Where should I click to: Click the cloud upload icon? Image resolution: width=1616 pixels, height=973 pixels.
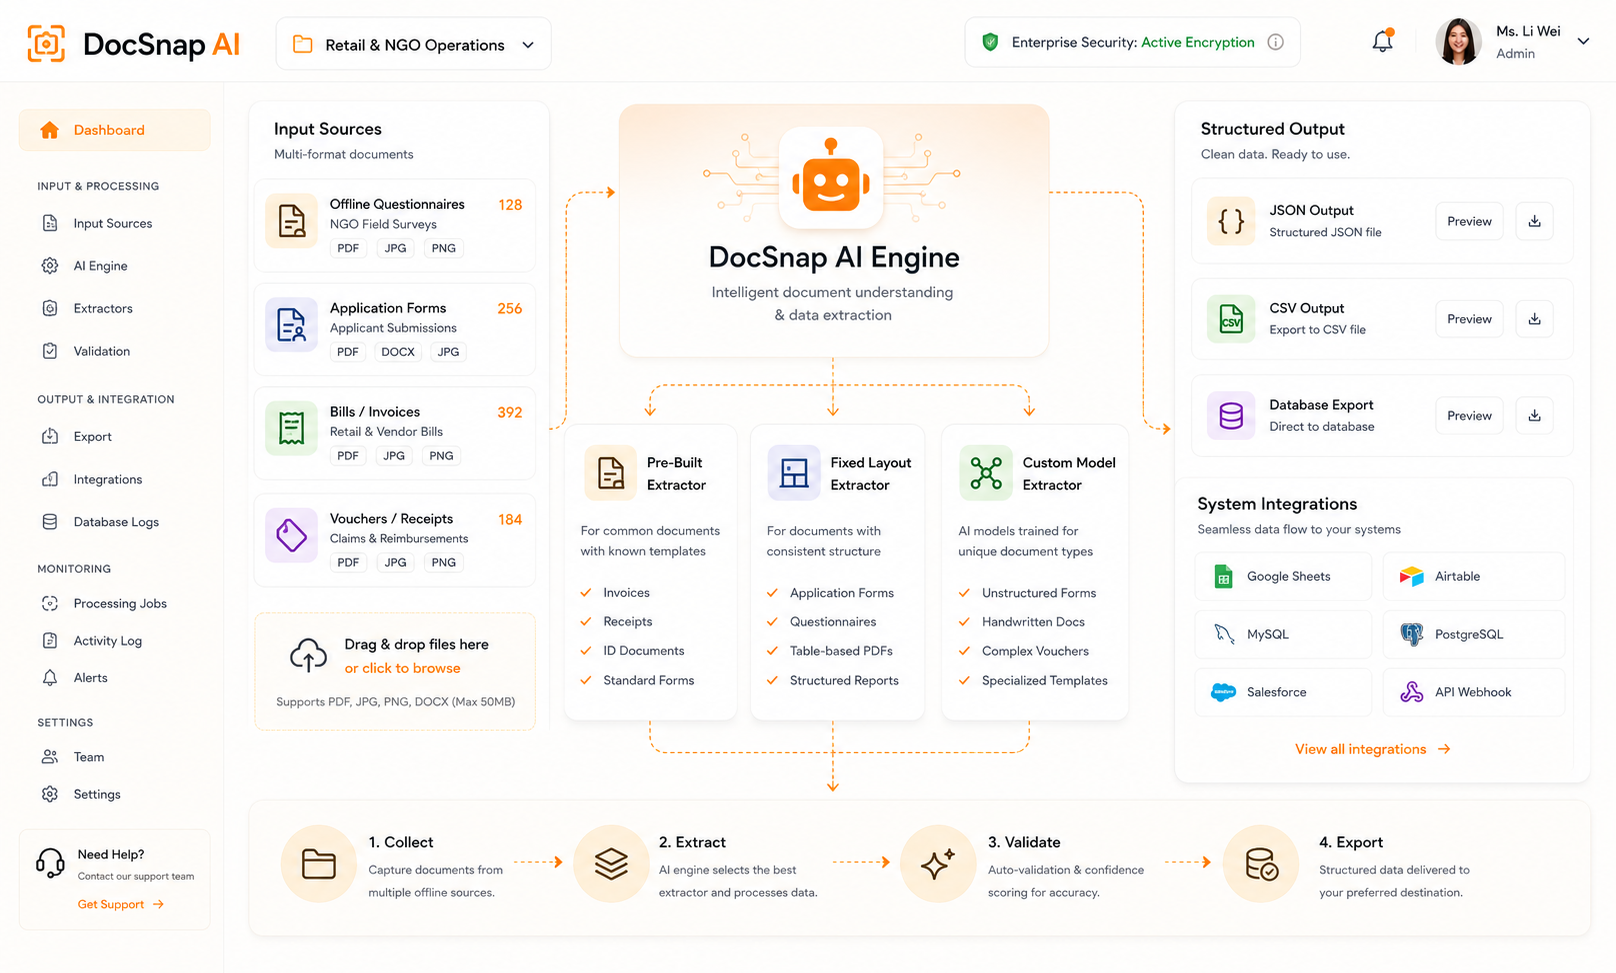coord(308,655)
